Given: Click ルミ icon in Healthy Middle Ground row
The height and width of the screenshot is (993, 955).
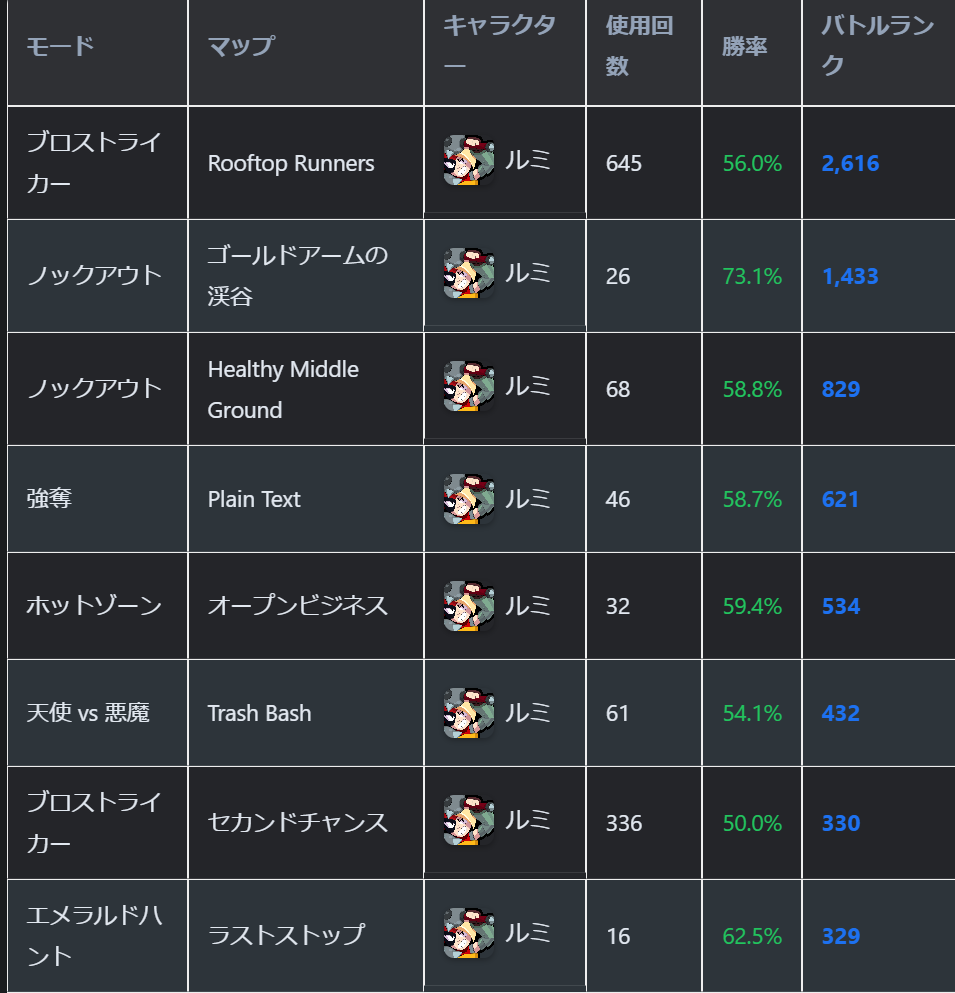Looking at the screenshot, I should [x=469, y=386].
